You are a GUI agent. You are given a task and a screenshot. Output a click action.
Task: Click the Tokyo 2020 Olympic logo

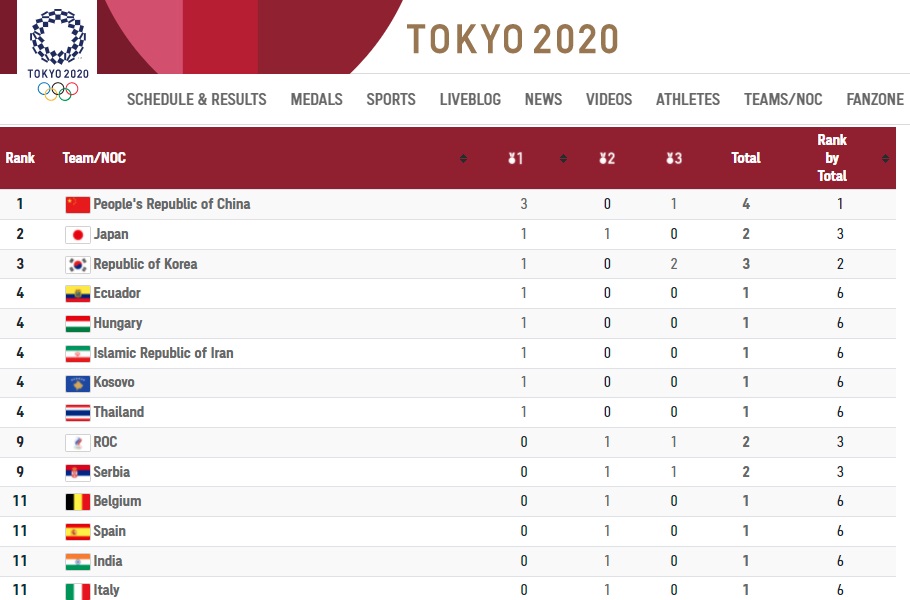tap(57, 55)
